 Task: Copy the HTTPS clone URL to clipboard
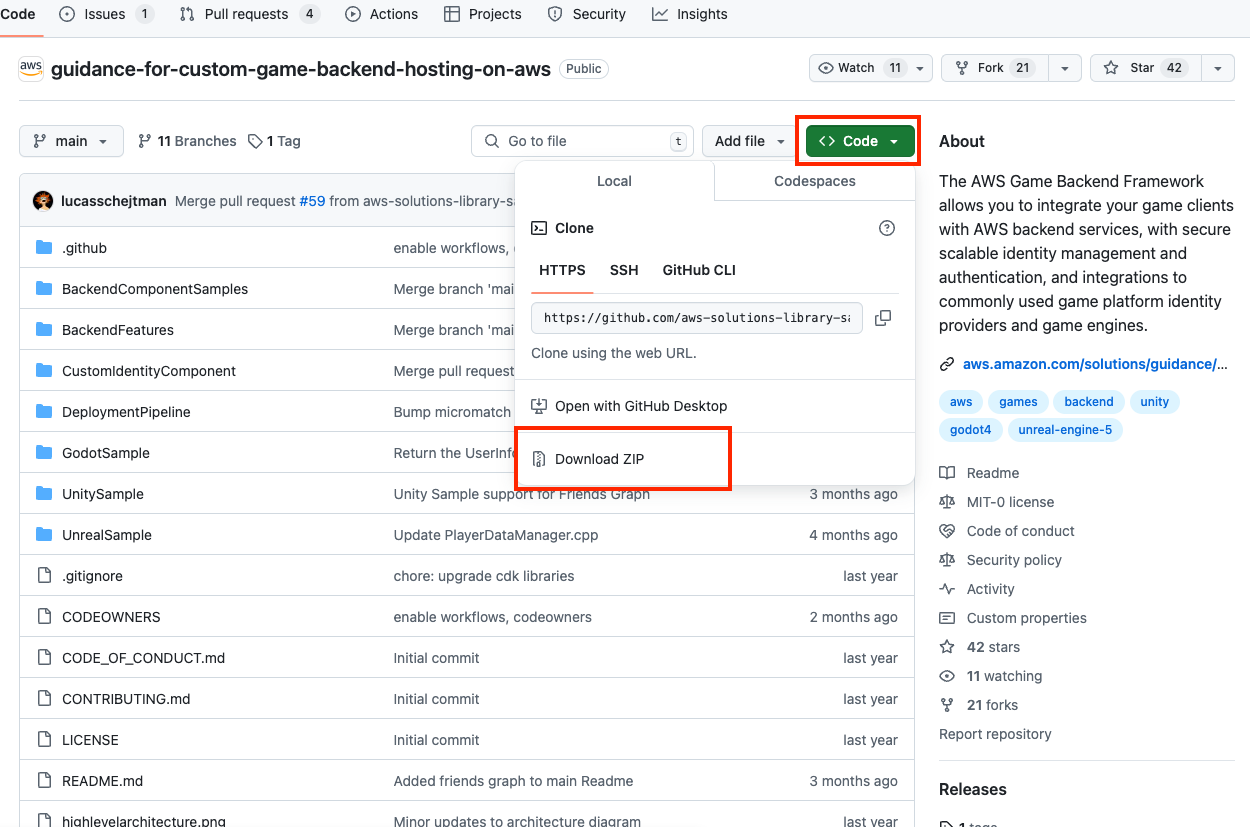[x=882, y=318]
